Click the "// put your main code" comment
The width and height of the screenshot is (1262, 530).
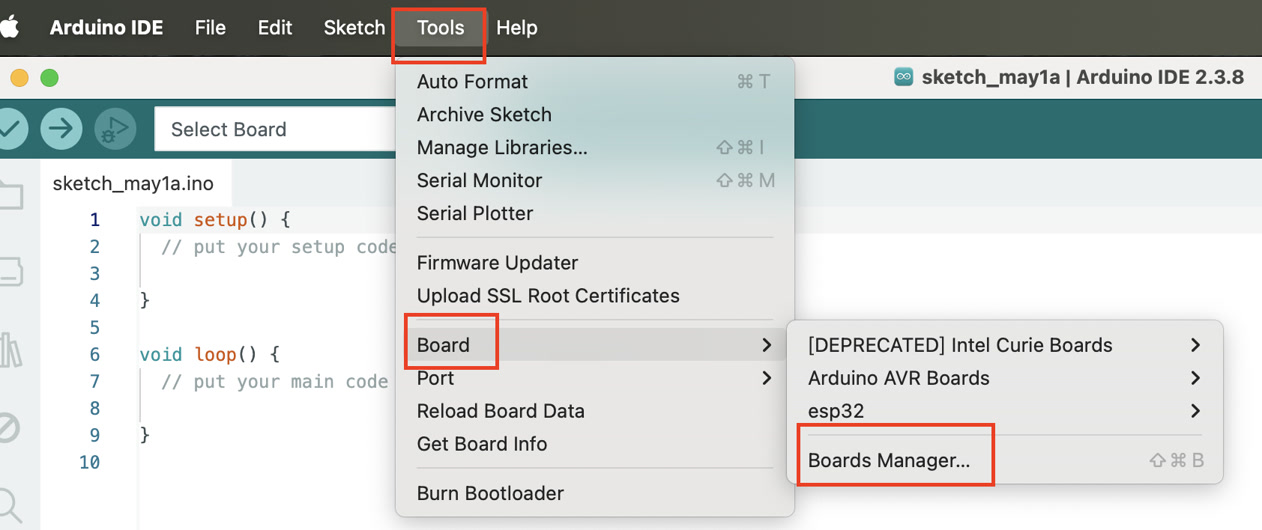(275, 382)
